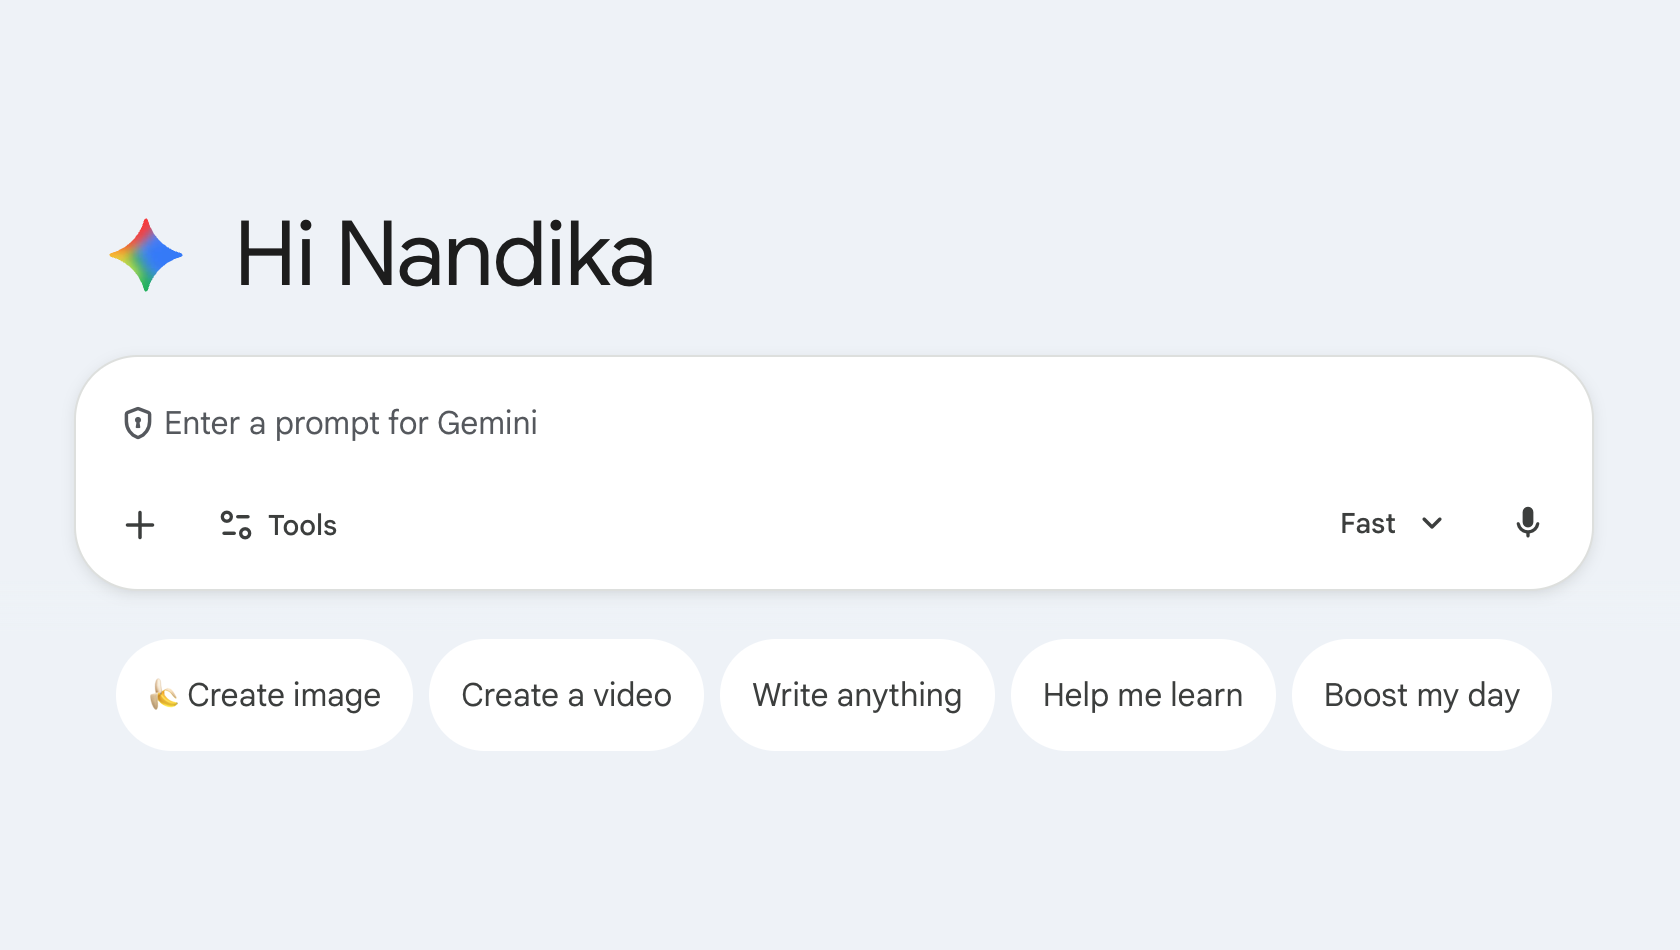The image size is (1680, 950).
Task: Click the Gemini prompt input field
Action: click(700, 423)
